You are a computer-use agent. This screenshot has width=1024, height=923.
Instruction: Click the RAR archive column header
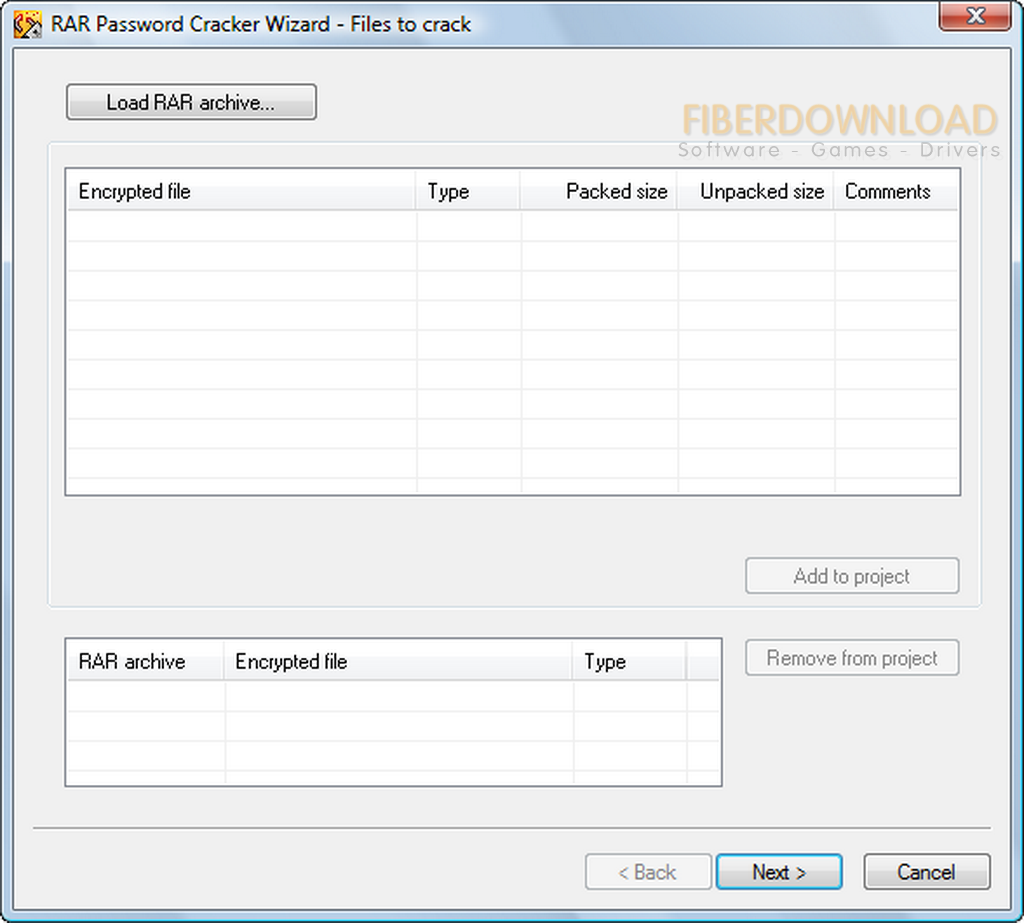(145, 662)
